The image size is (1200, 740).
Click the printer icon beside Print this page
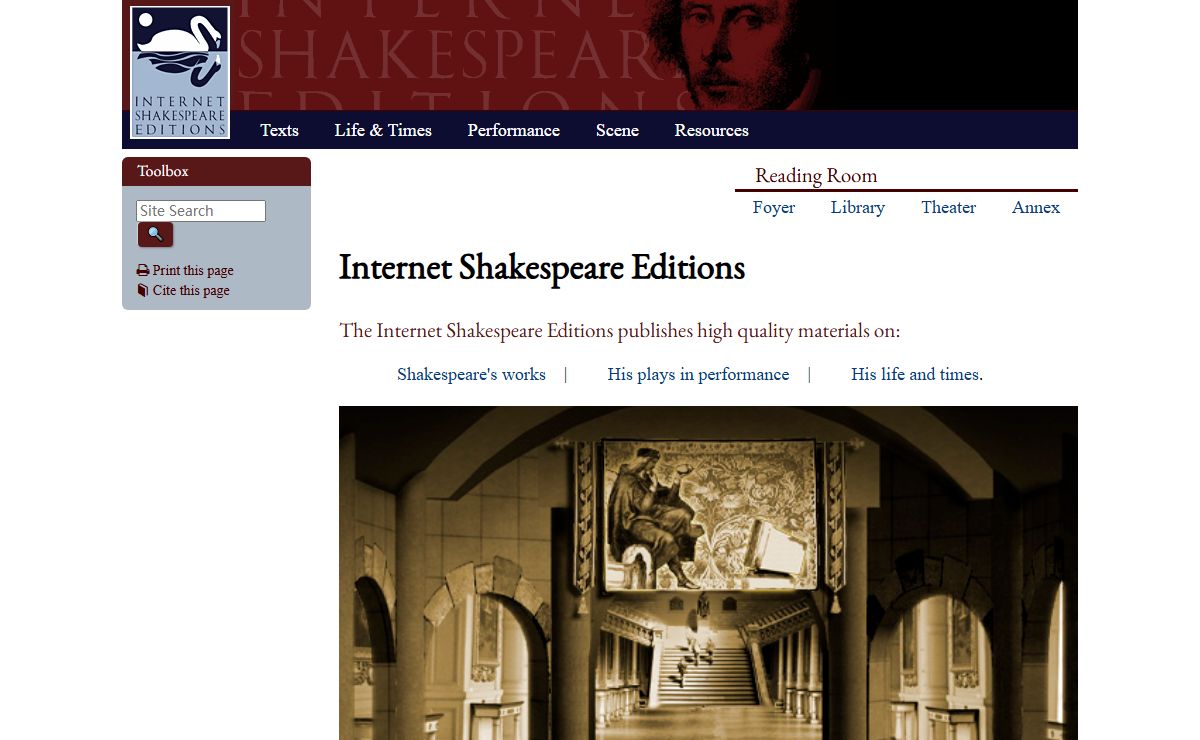coord(143,271)
